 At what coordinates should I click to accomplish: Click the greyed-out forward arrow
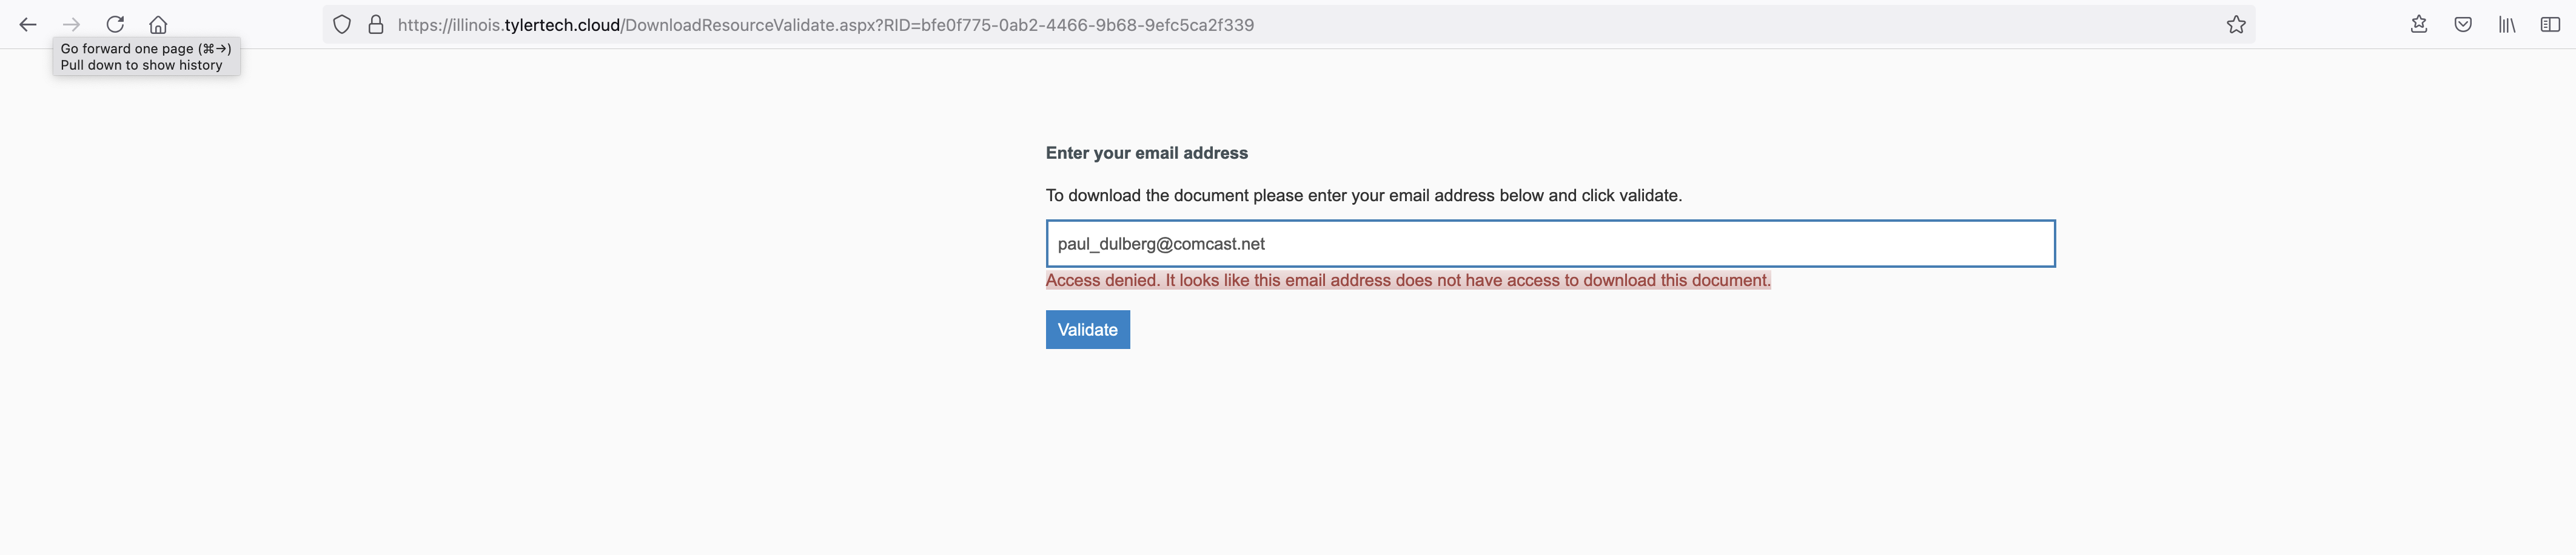pos(71,25)
